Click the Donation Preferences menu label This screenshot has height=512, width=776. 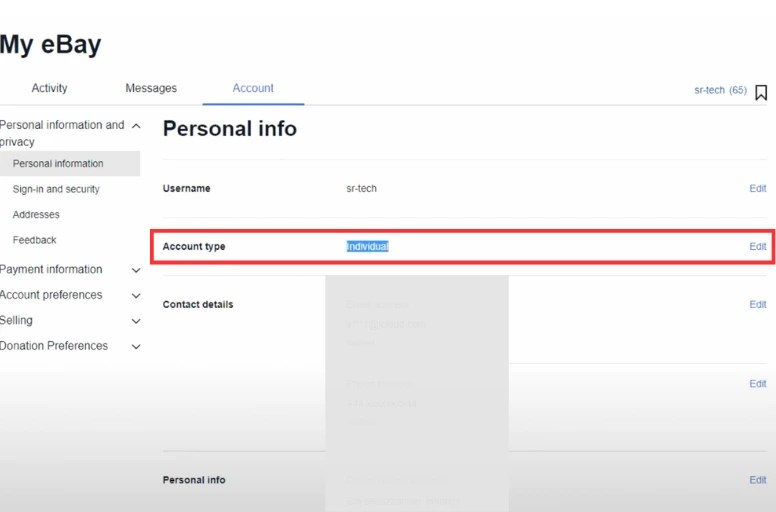(54, 346)
